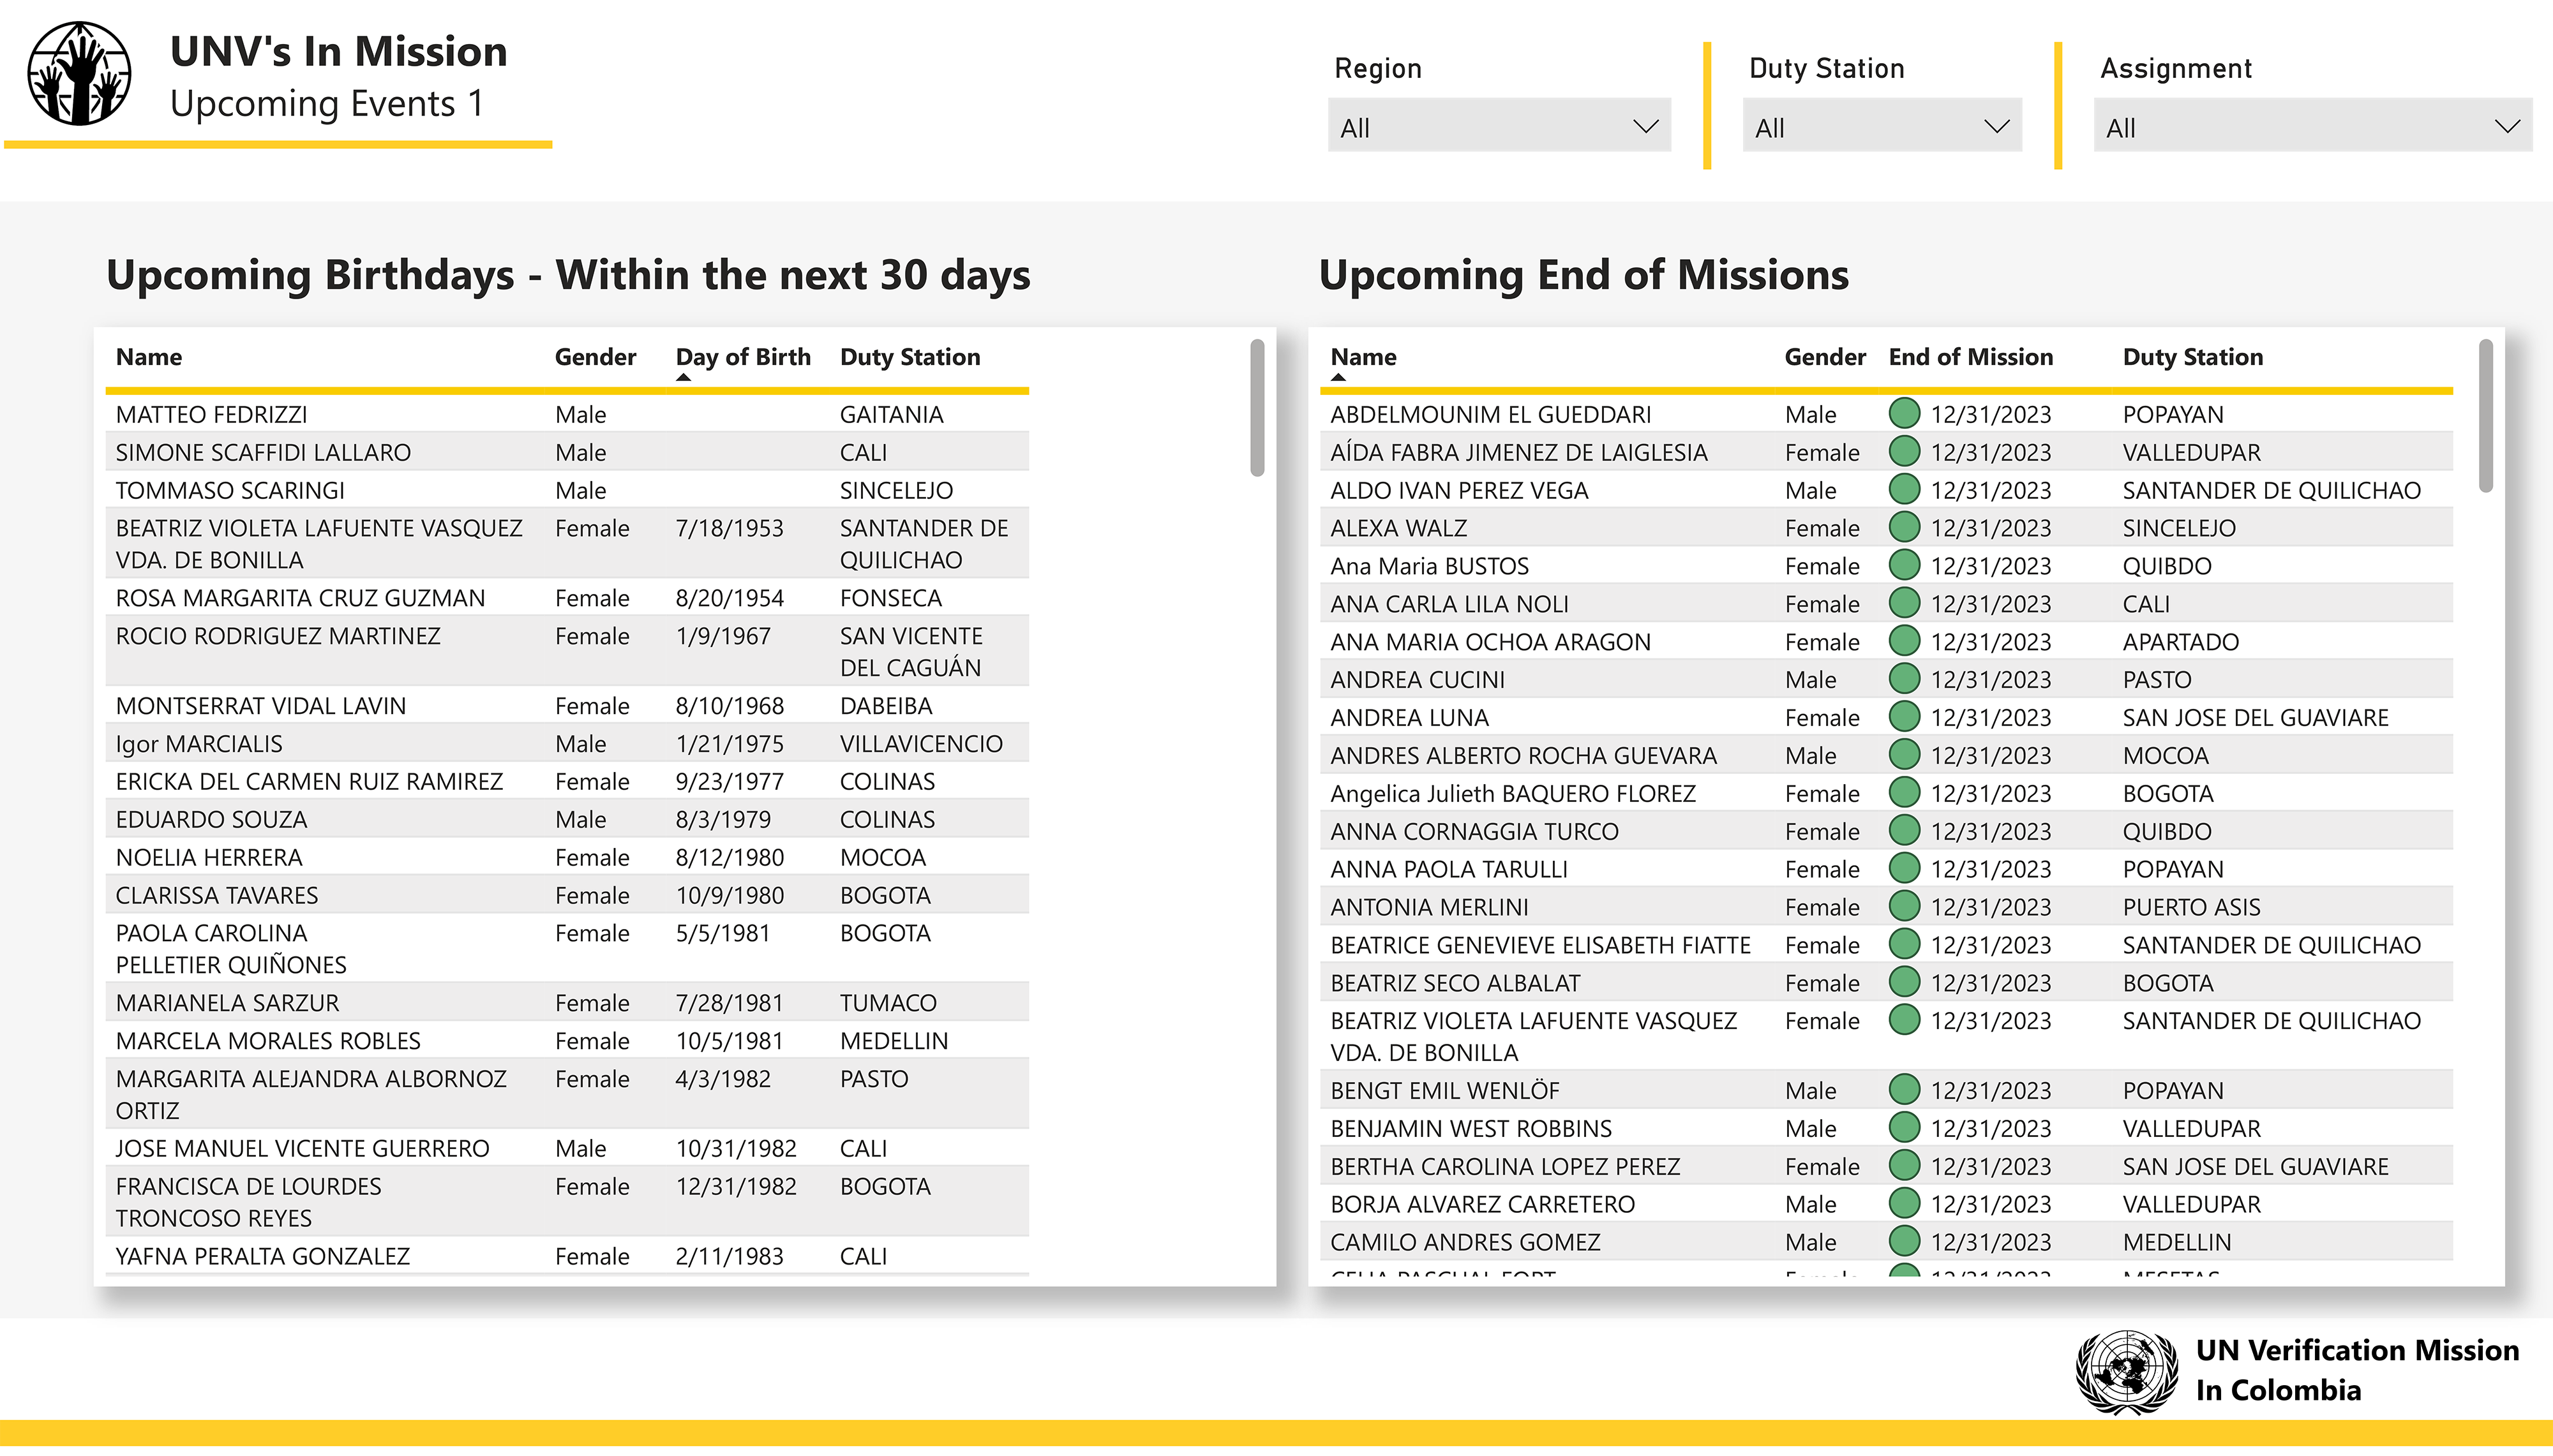
Task: Click the UNV hands logo icon
Action: pos(79,73)
